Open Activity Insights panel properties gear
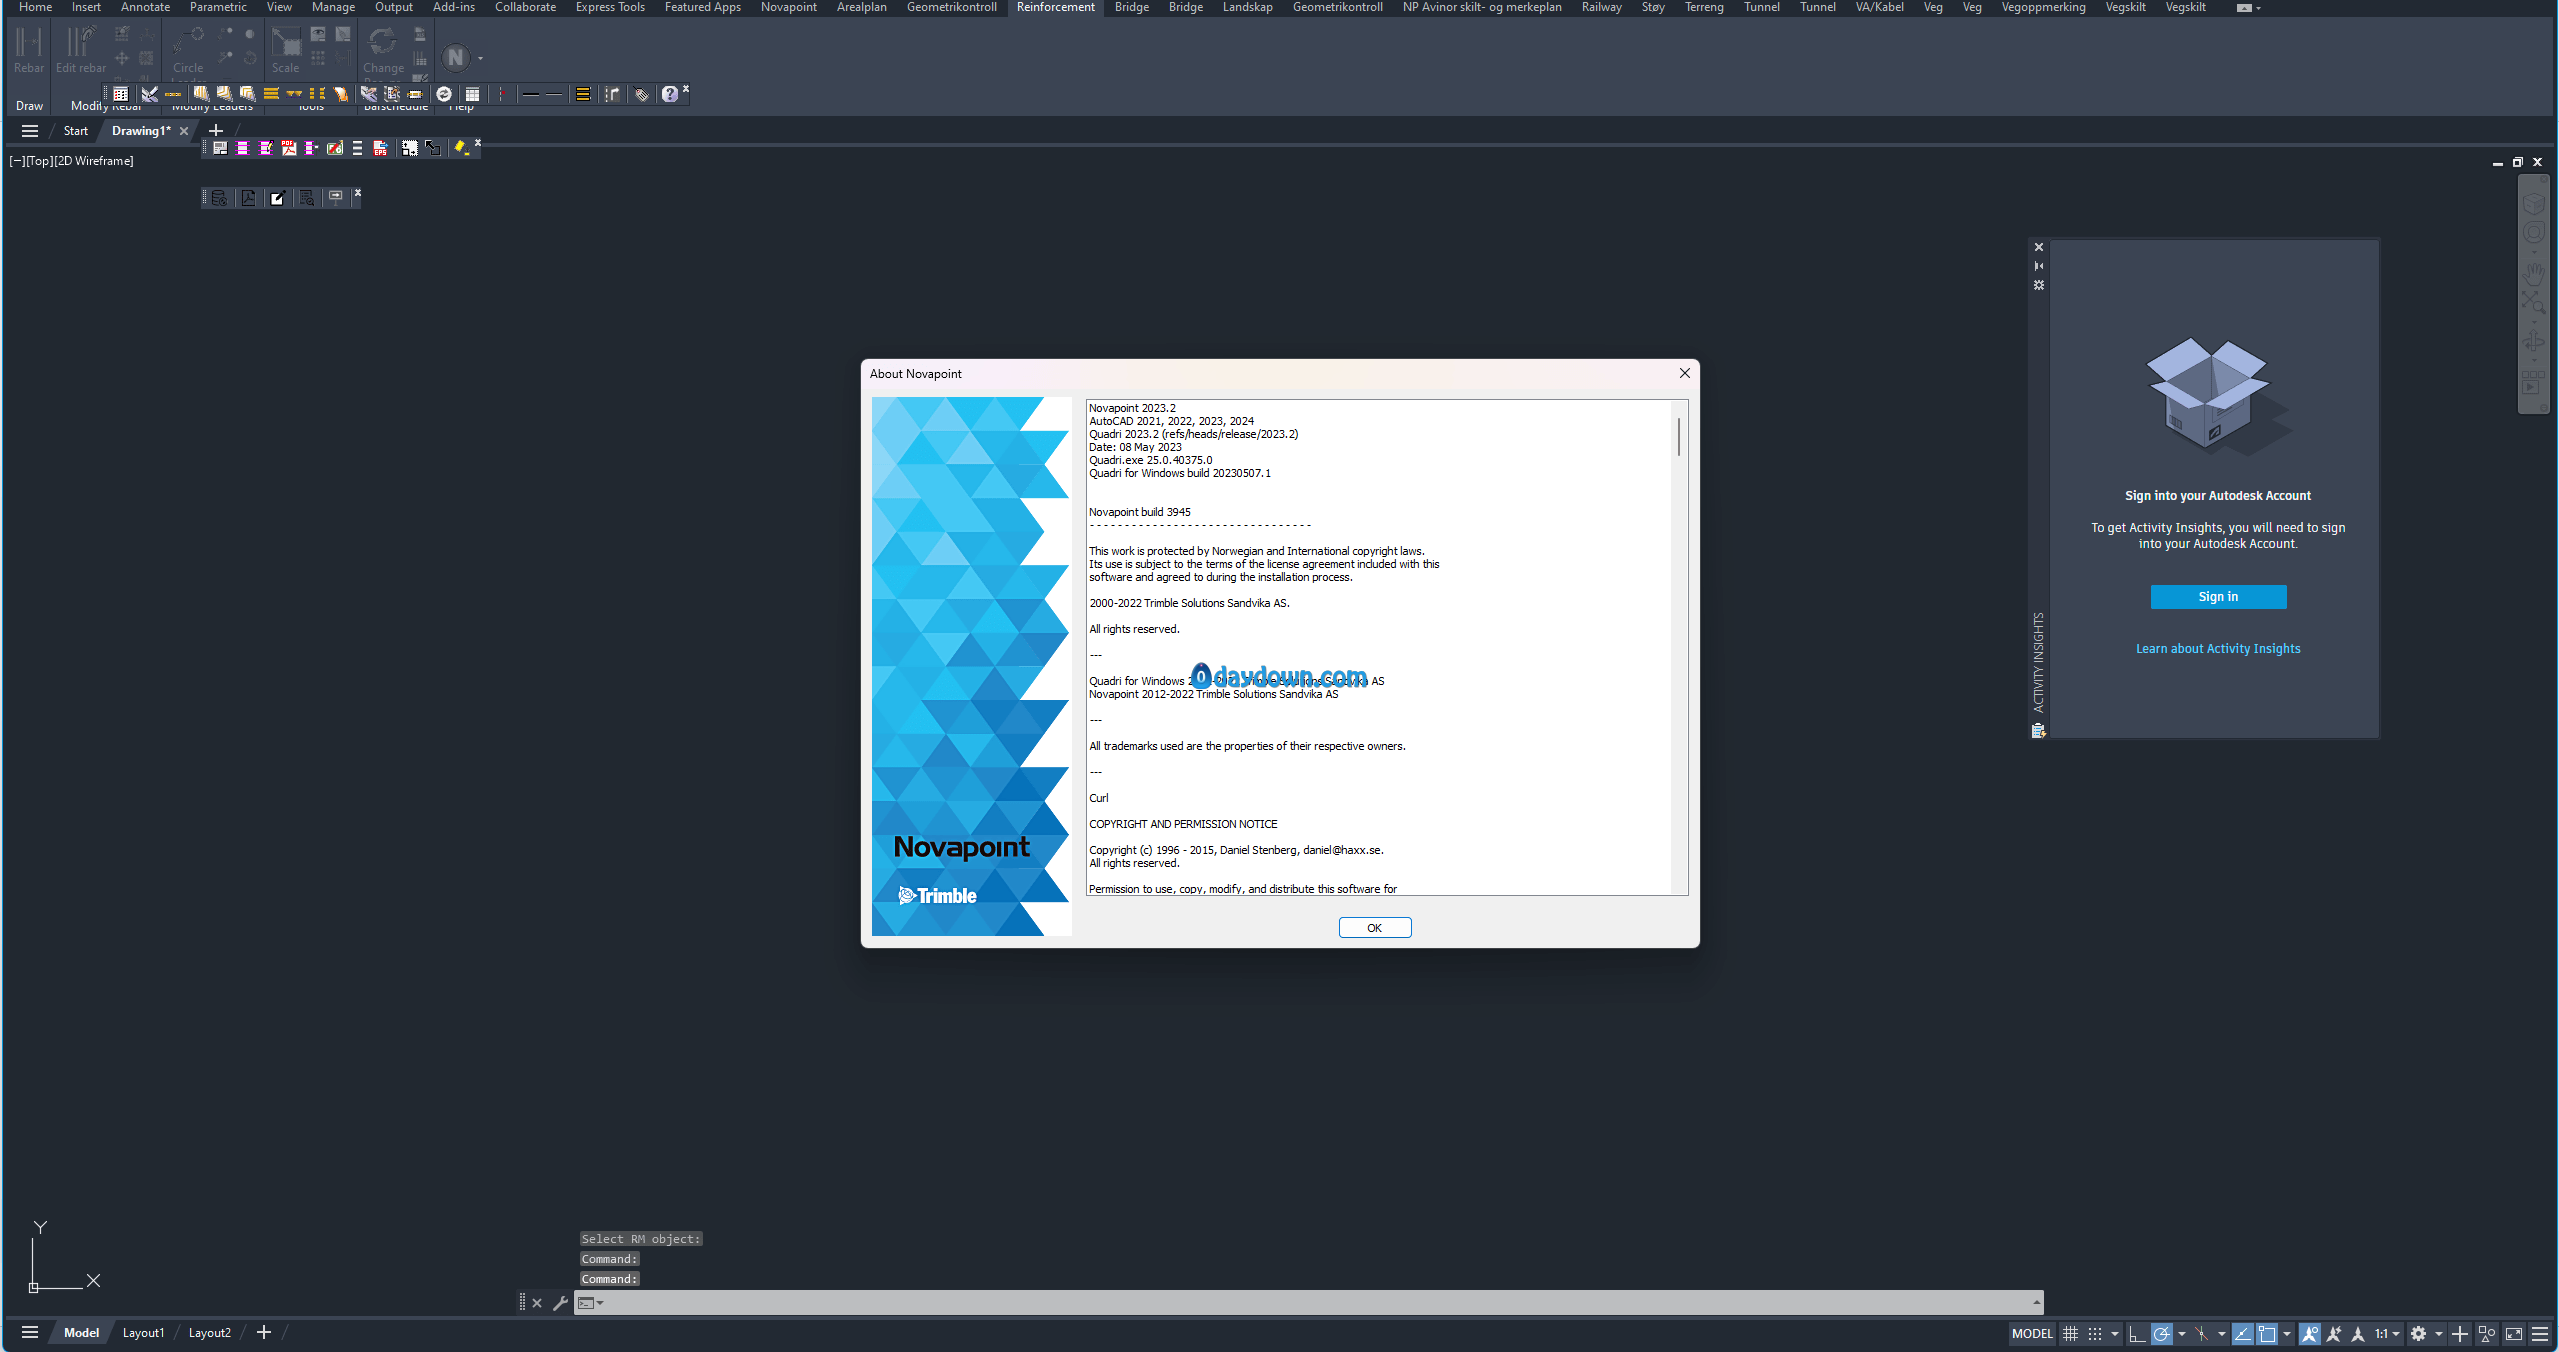Image resolution: width=2559 pixels, height=1352 pixels. (2039, 285)
